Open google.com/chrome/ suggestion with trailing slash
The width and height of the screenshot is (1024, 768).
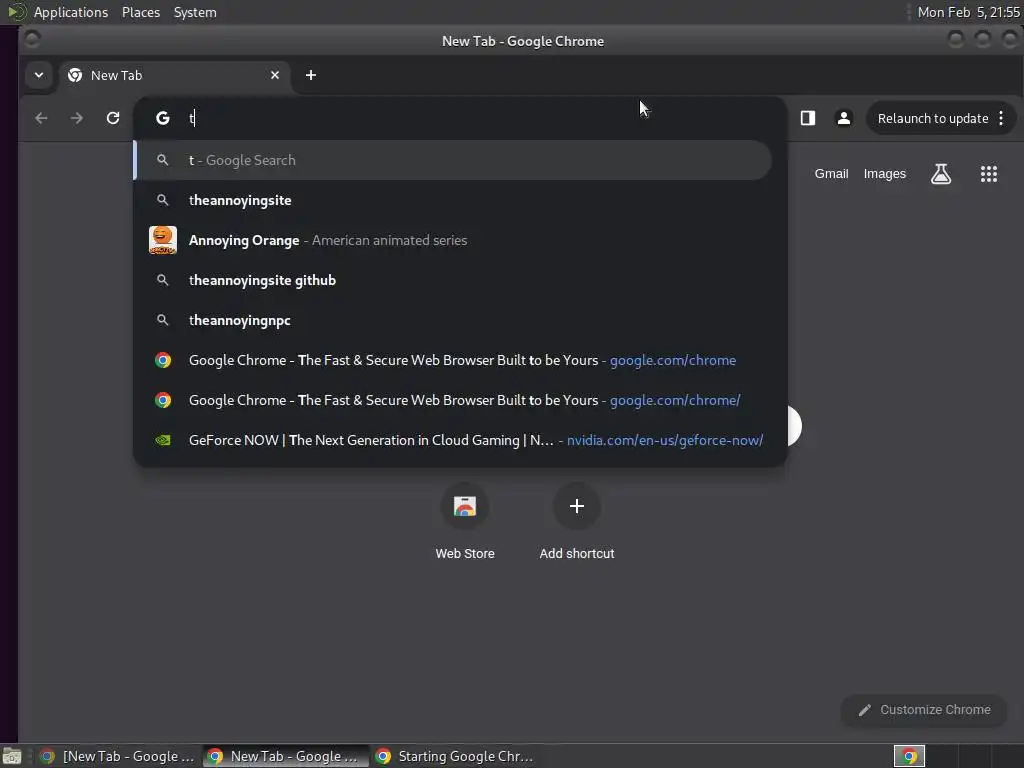click(453, 400)
